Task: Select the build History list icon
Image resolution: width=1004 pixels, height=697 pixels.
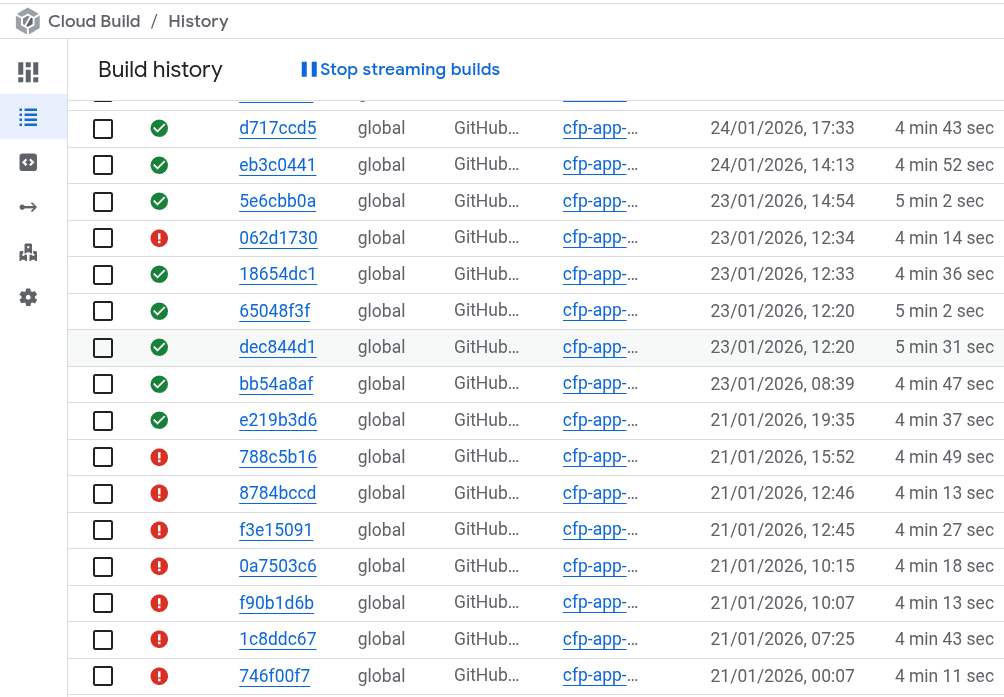Action: tap(28, 118)
